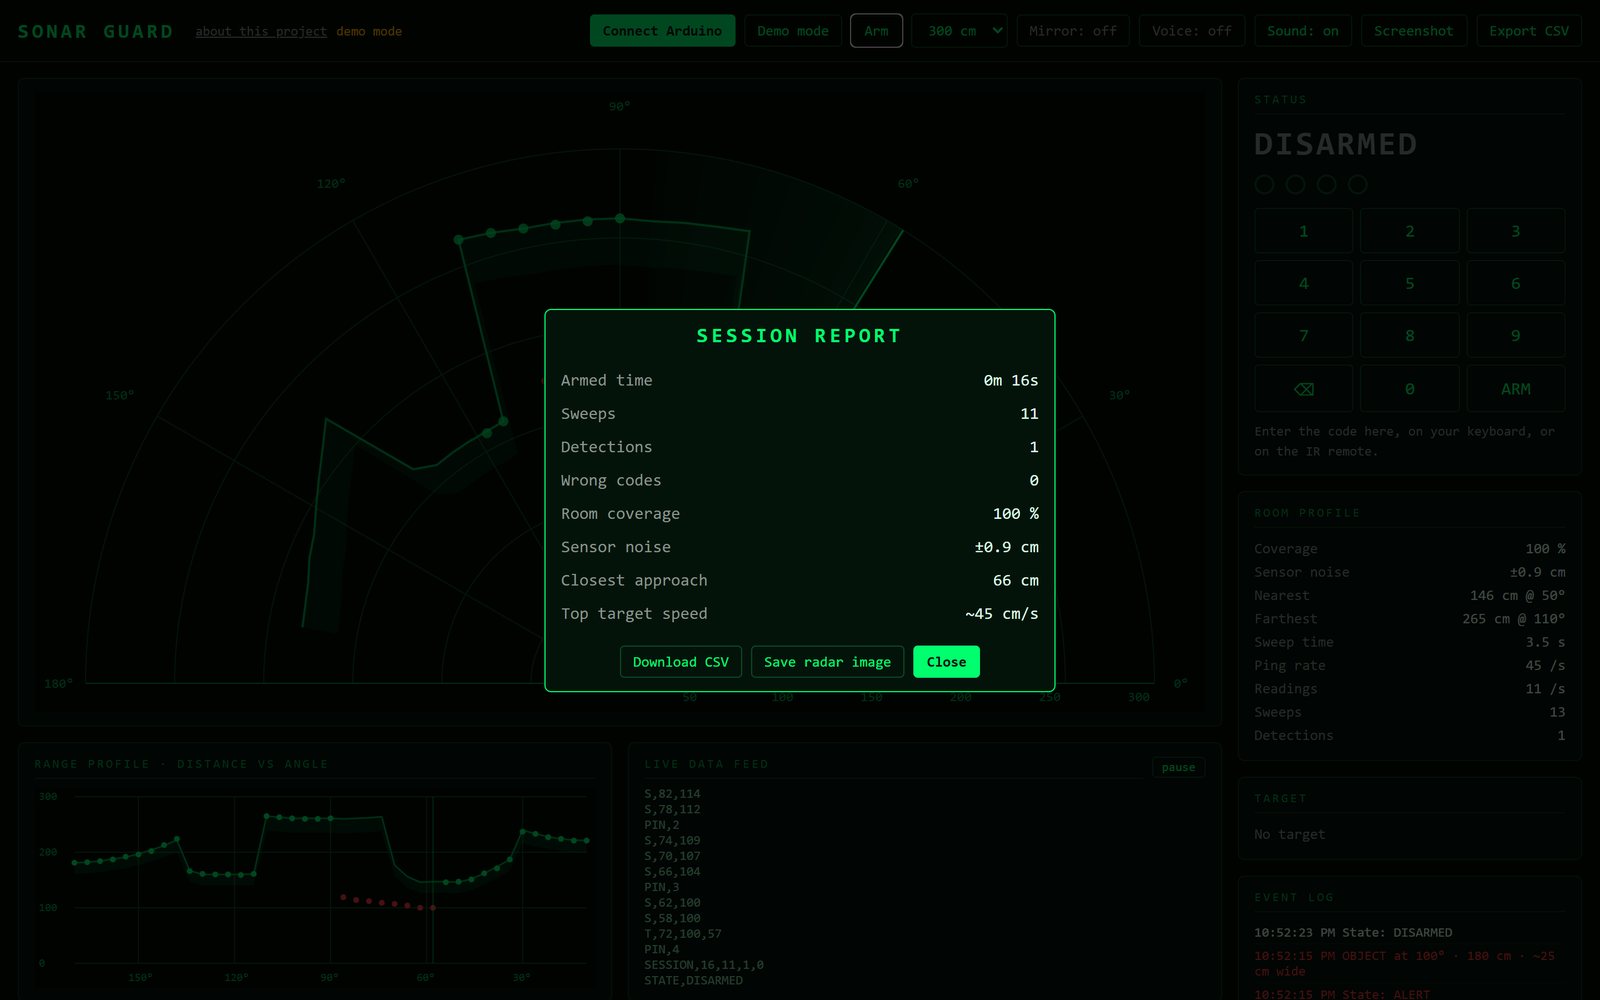Viewport: 1600px width, 1000px height.
Task: Click the 'T,72,100,57' feed line
Action: coord(683,934)
